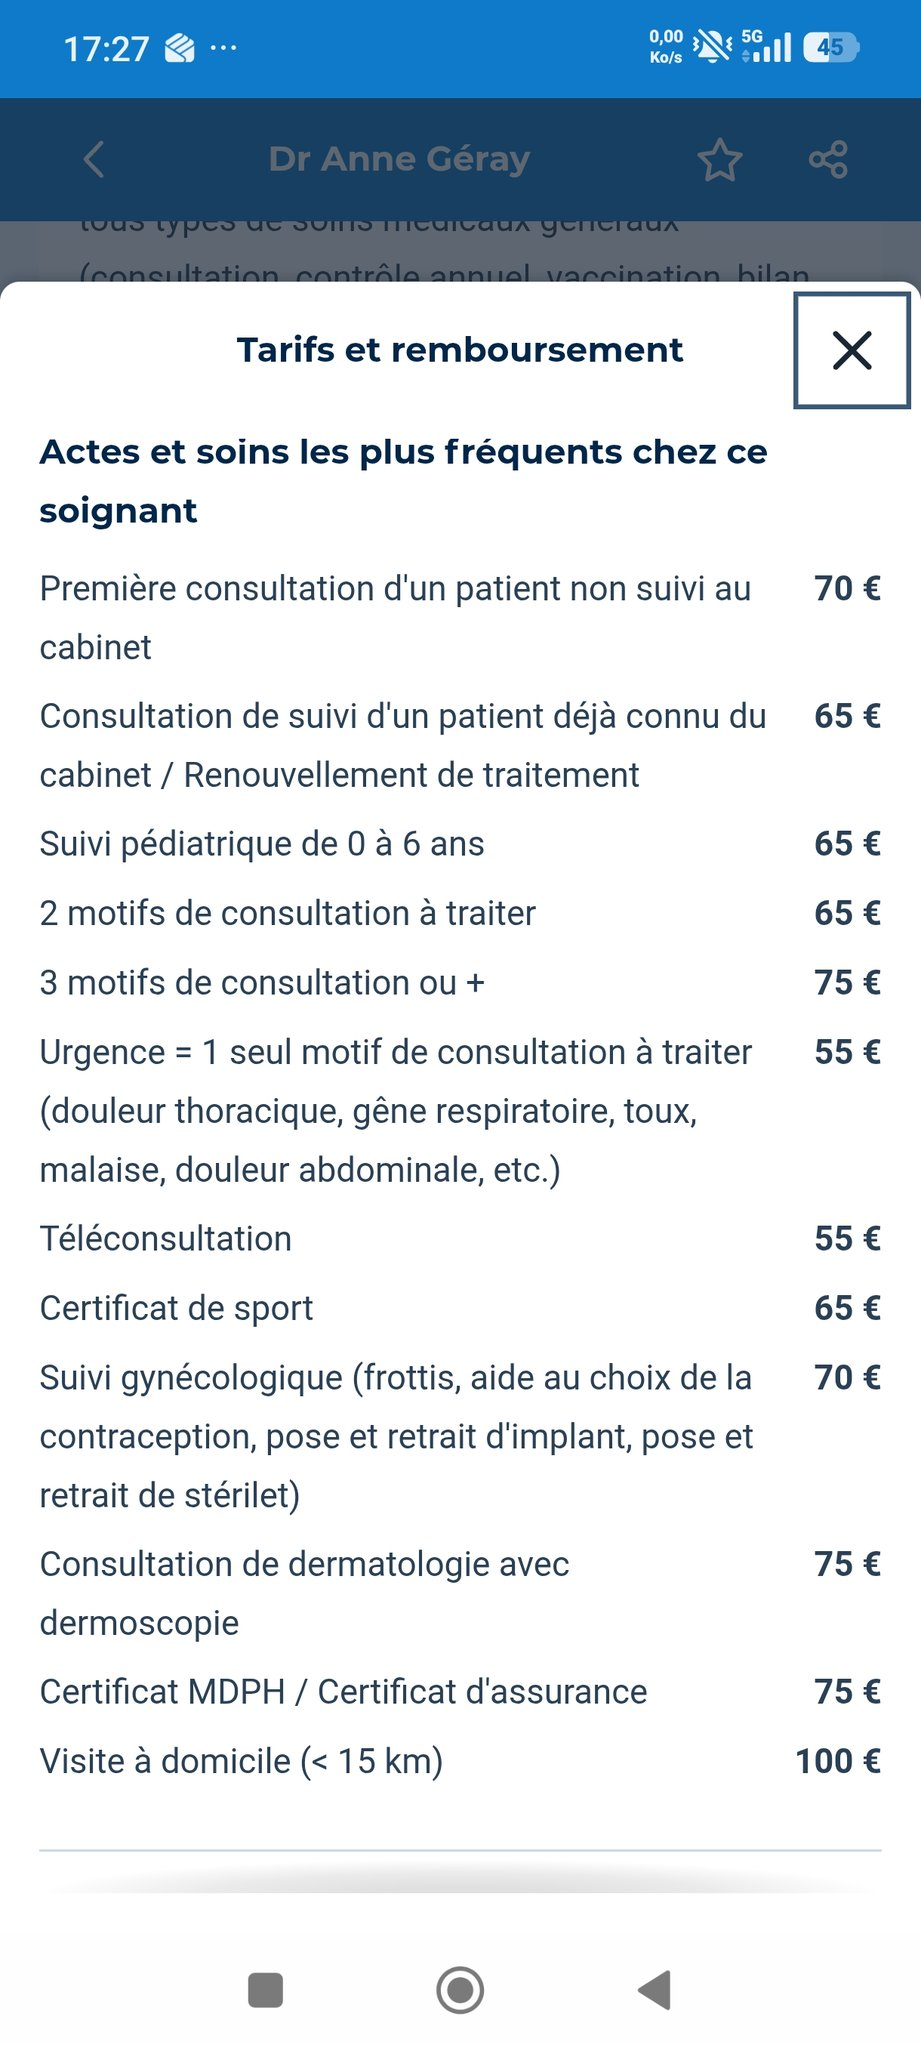Tap Consultation de dermatologie avec dermoscopie
The image size is (921, 2048).
point(304,1593)
